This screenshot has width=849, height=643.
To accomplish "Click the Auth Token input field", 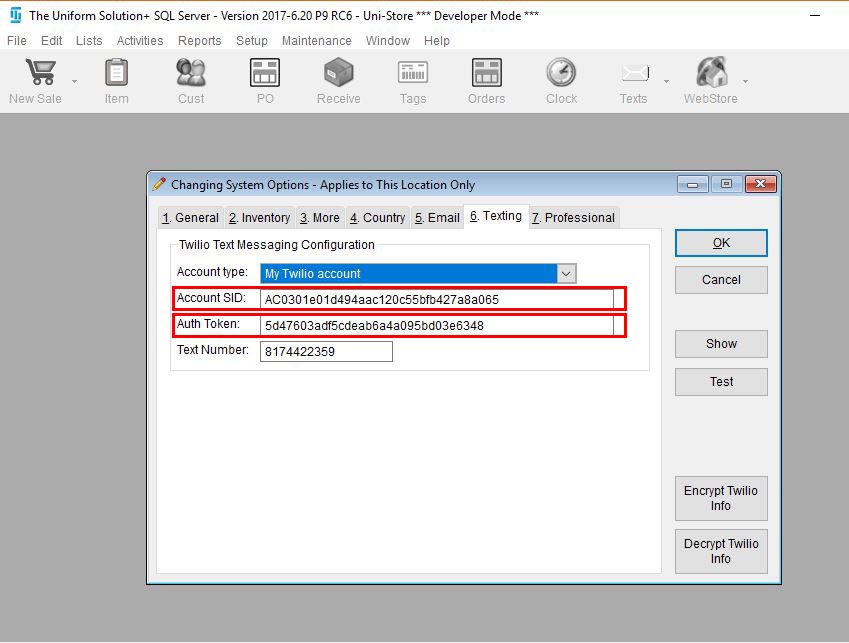I will click(x=436, y=325).
